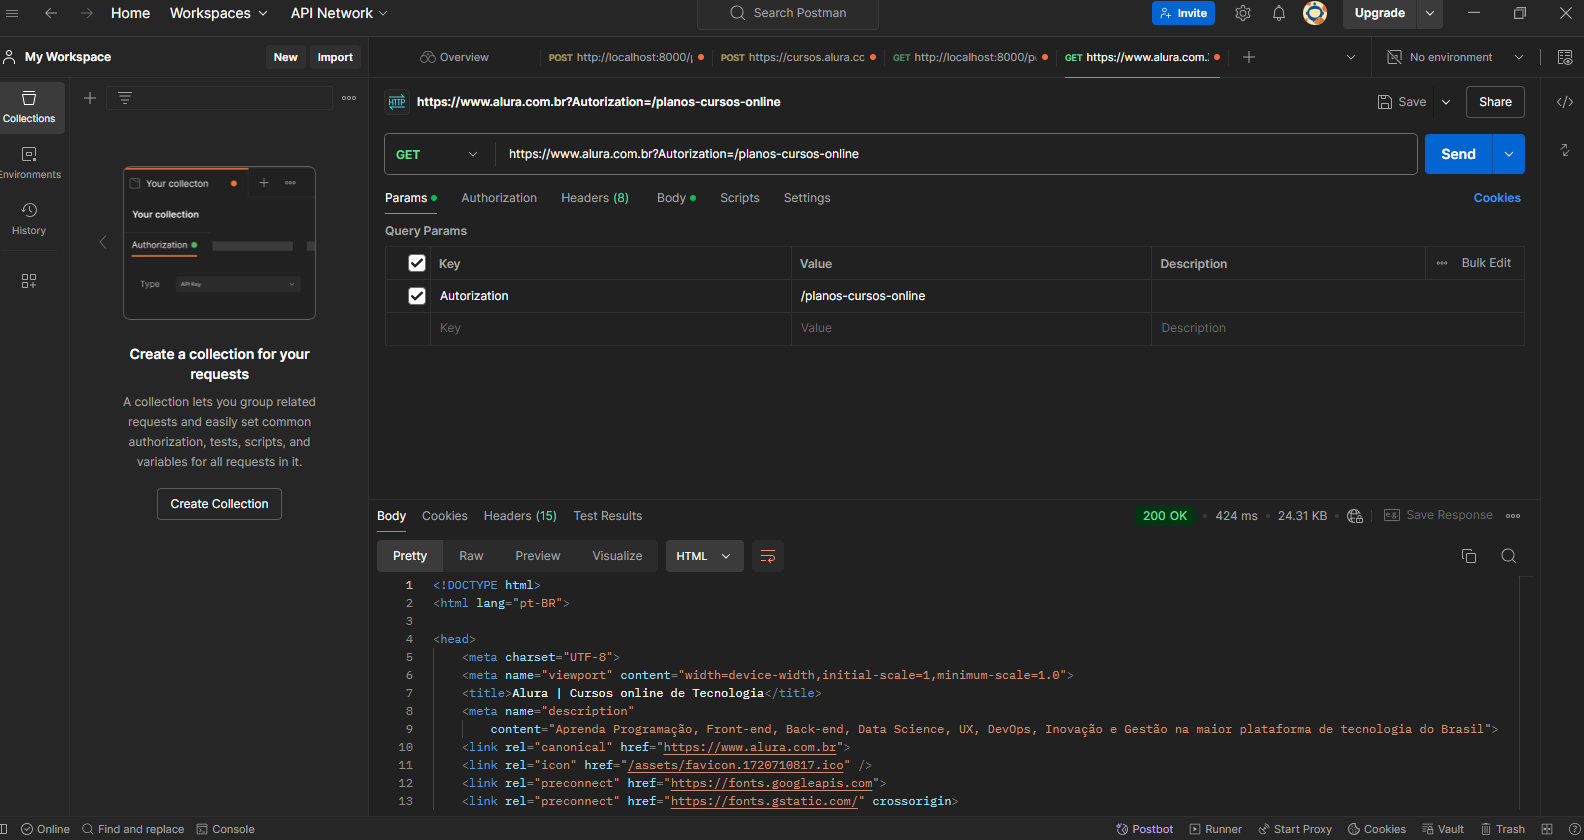Click Bulk Edit for params

pos(1486,263)
